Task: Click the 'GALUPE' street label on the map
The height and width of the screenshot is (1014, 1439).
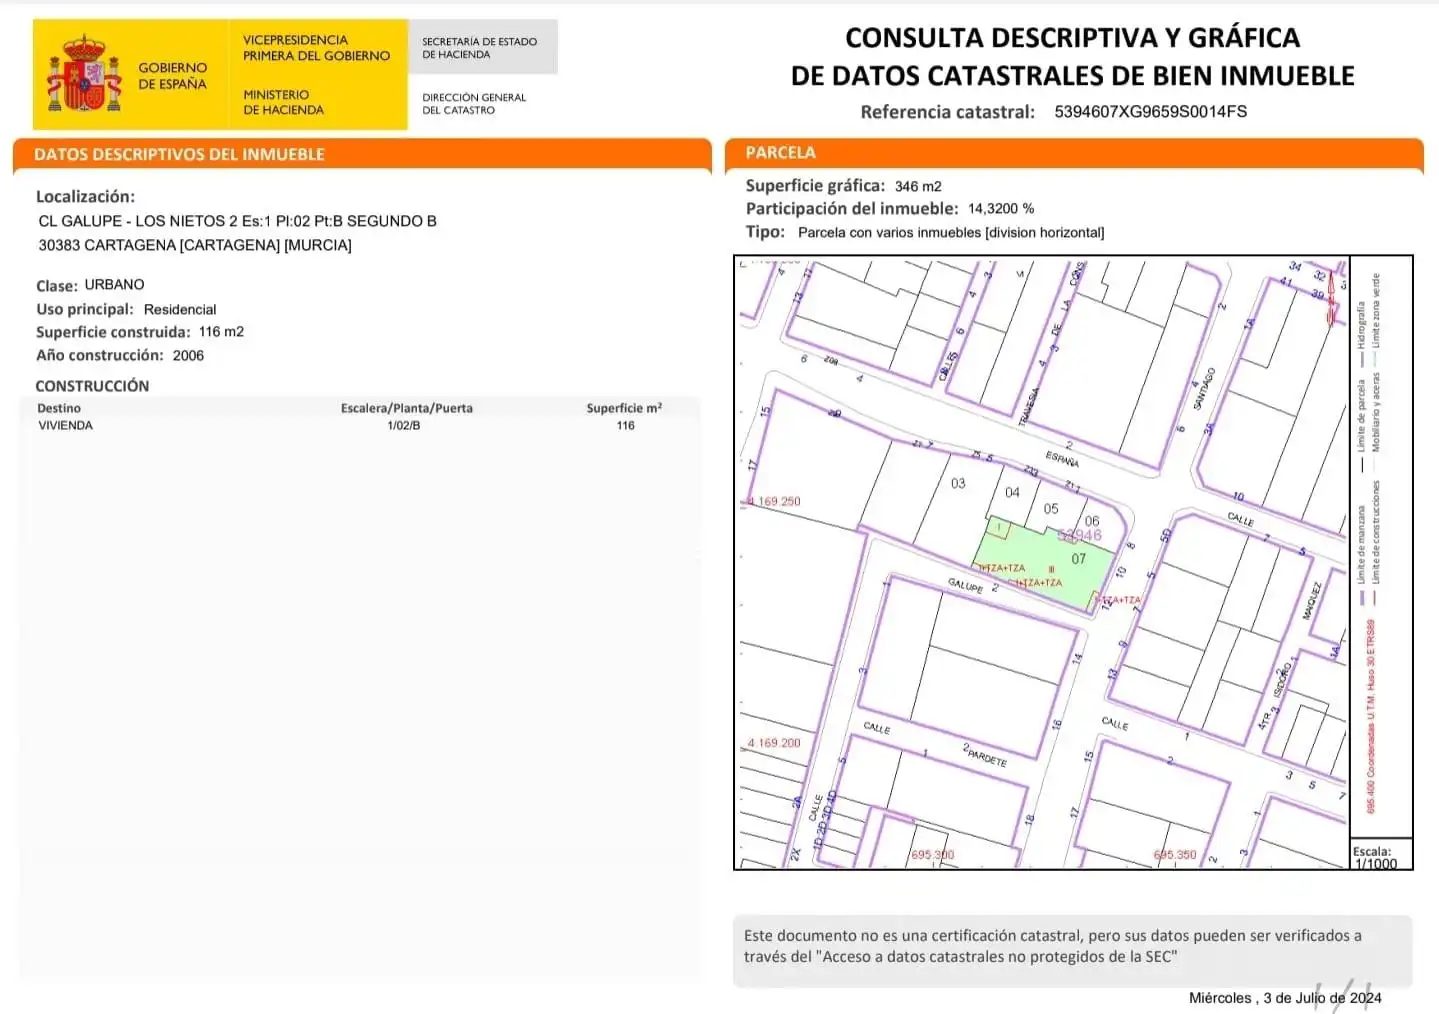Action: (x=965, y=585)
